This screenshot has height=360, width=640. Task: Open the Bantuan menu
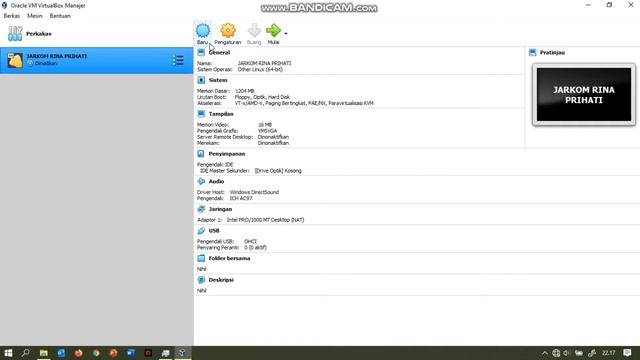tap(60, 16)
